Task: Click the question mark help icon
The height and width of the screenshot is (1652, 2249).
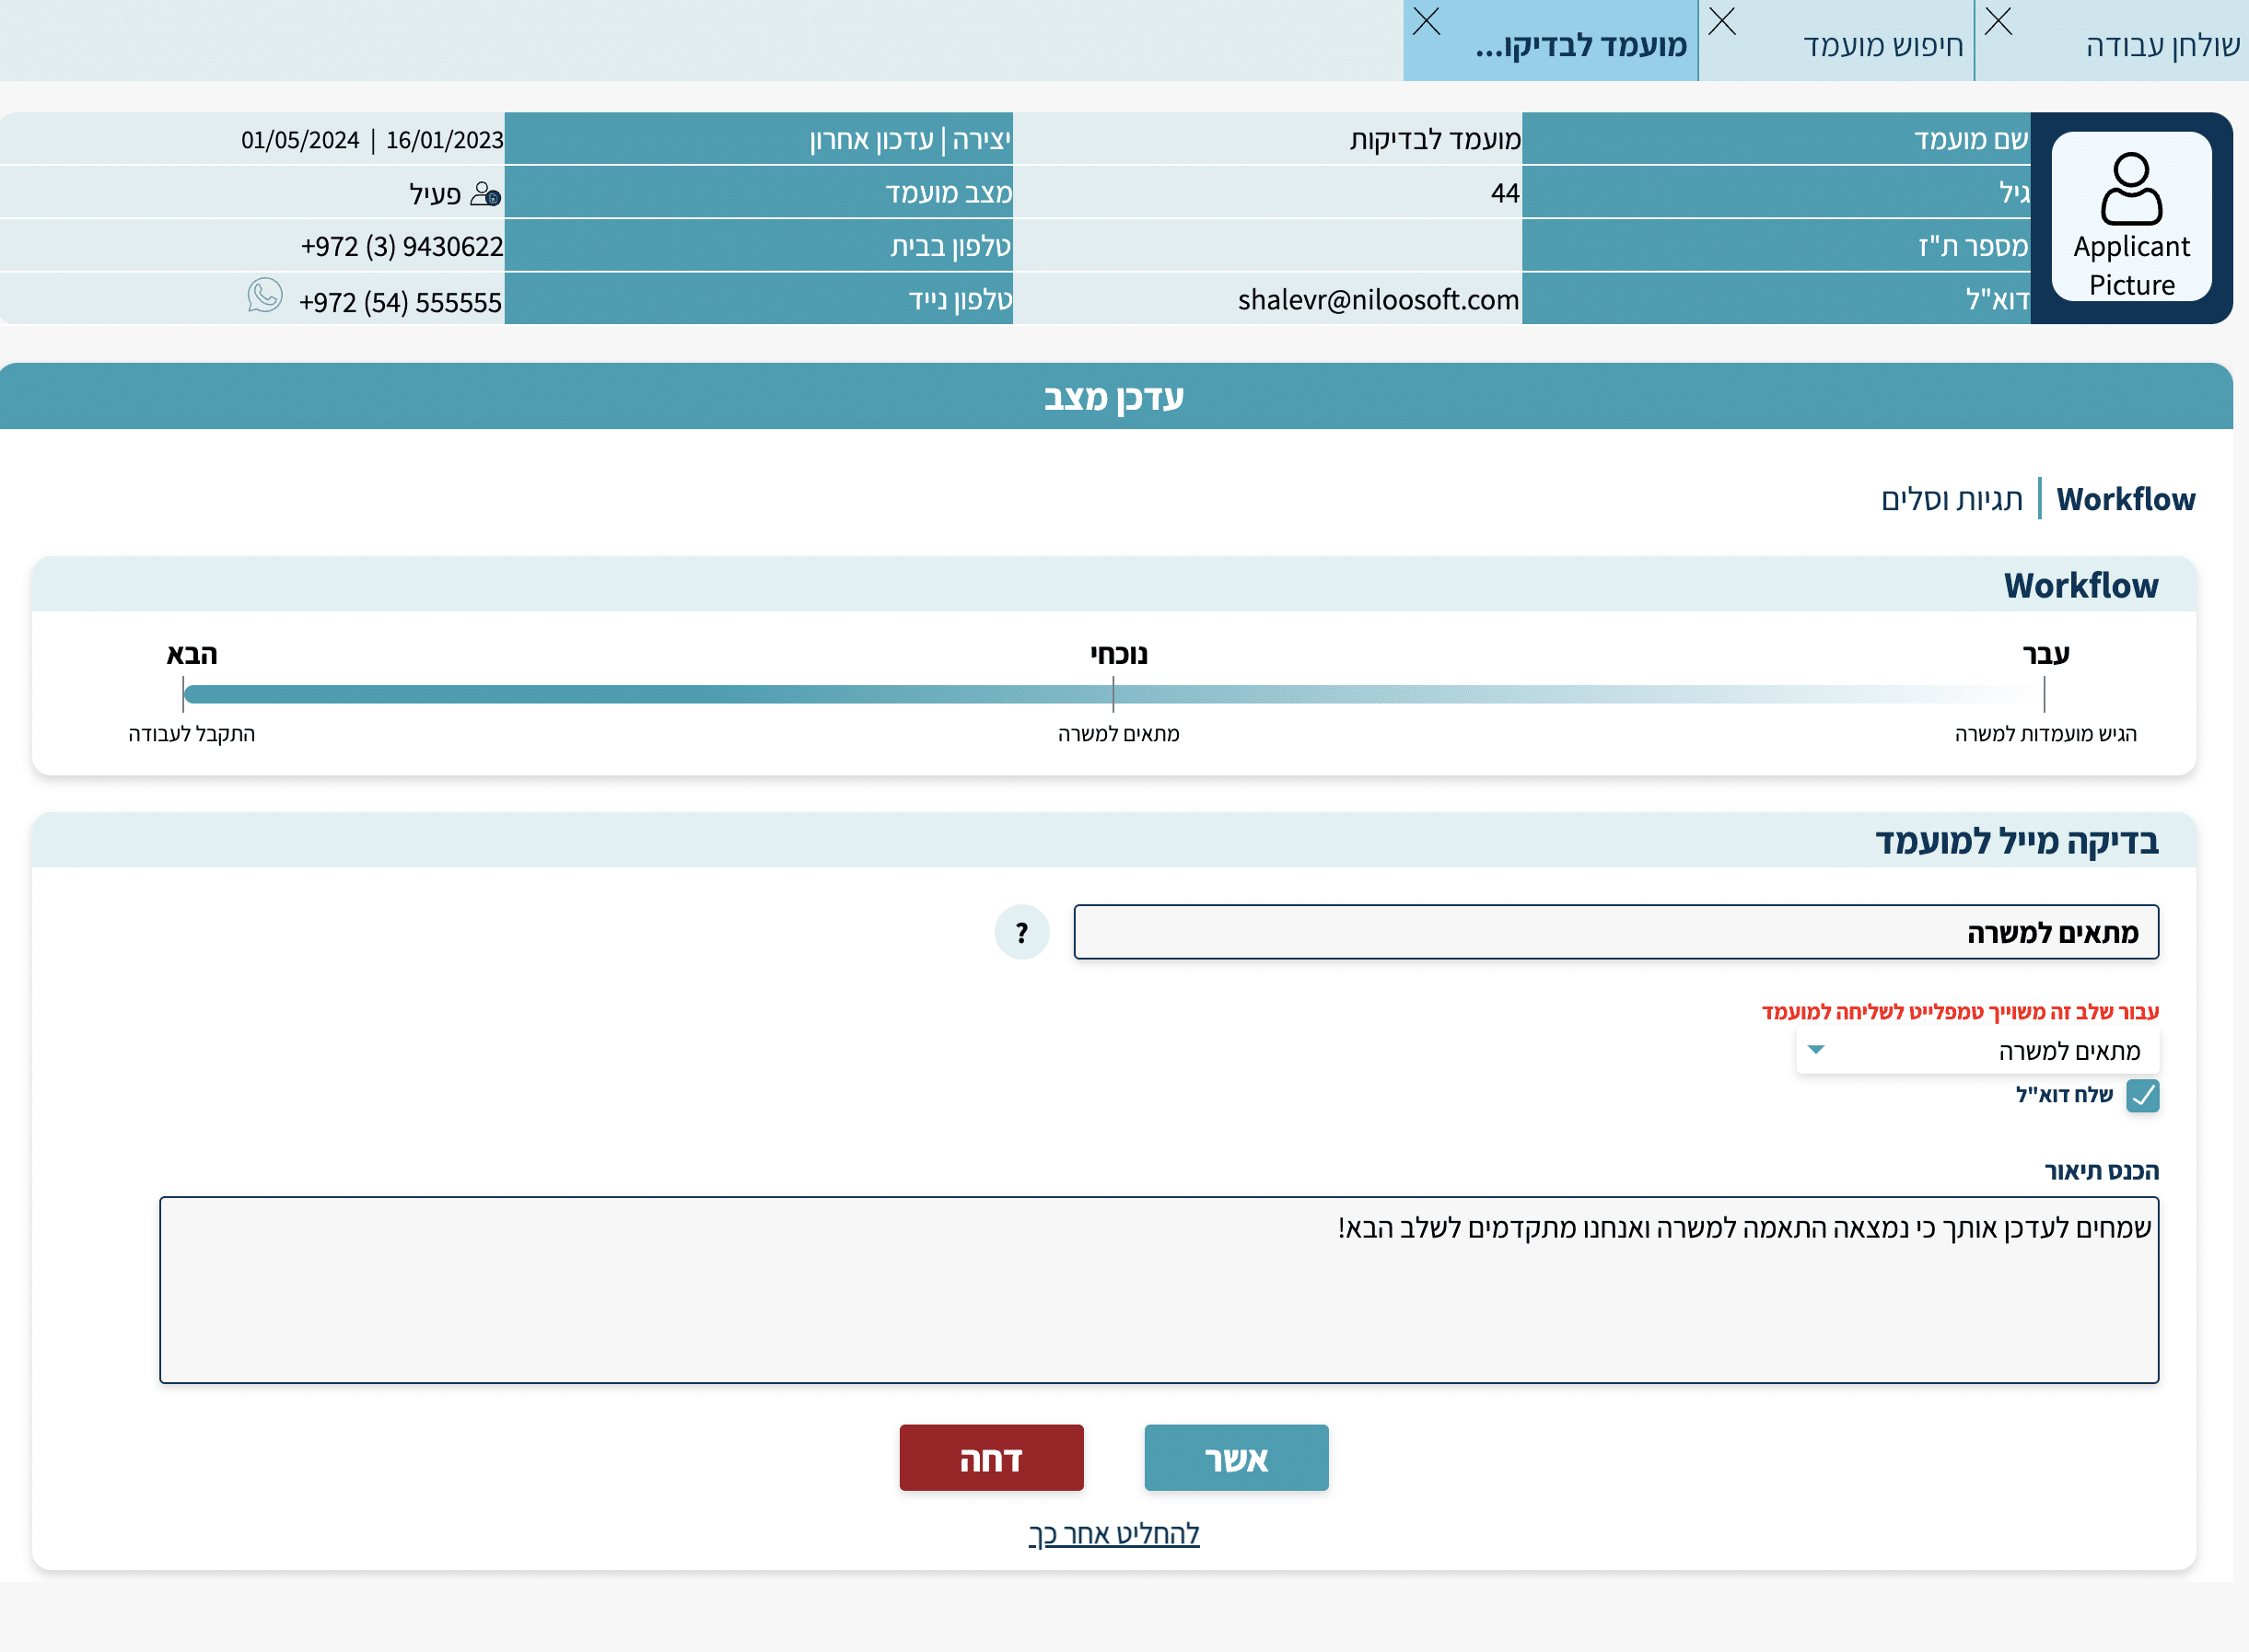Action: click(x=1021, y=932)
